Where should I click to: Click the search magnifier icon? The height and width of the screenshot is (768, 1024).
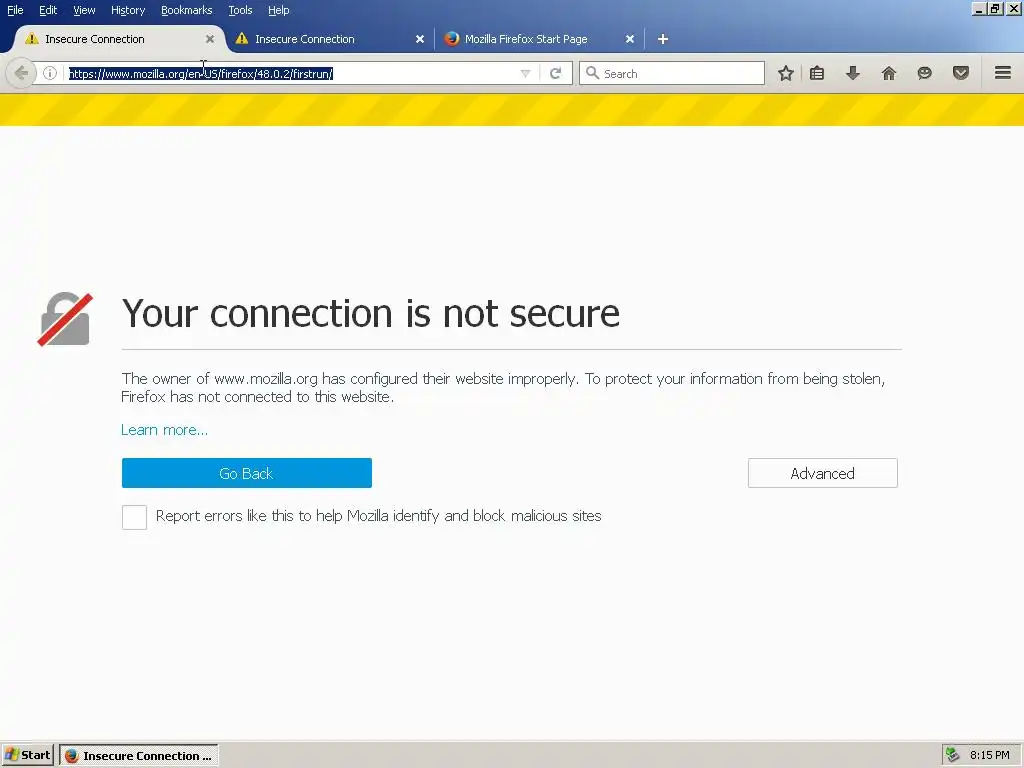tap(592, 73)
